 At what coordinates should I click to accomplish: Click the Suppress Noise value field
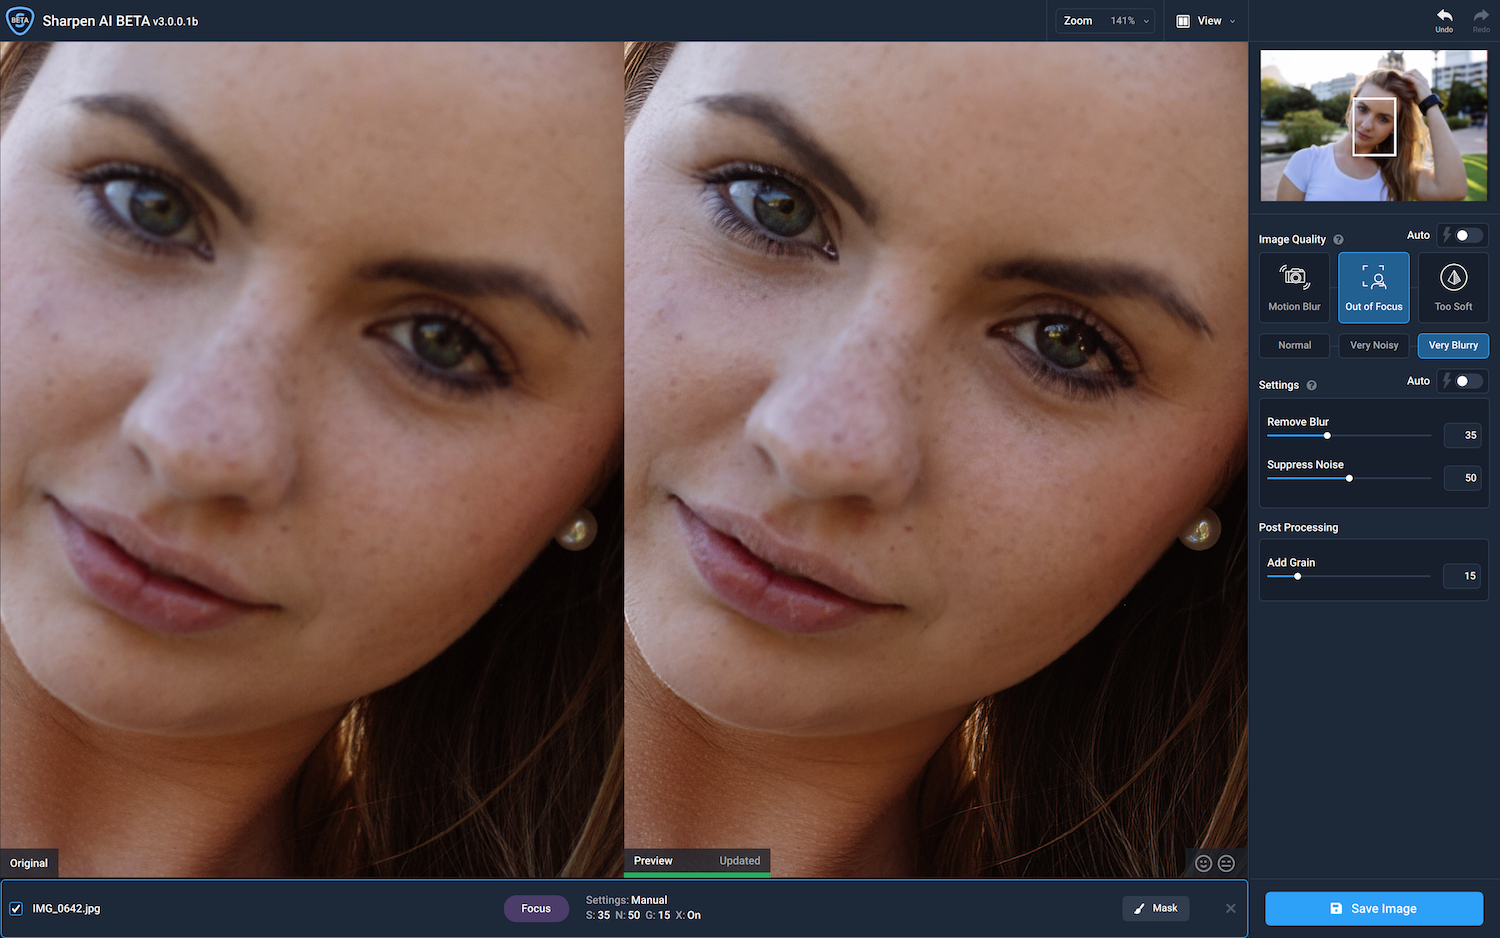point(1463,478)
